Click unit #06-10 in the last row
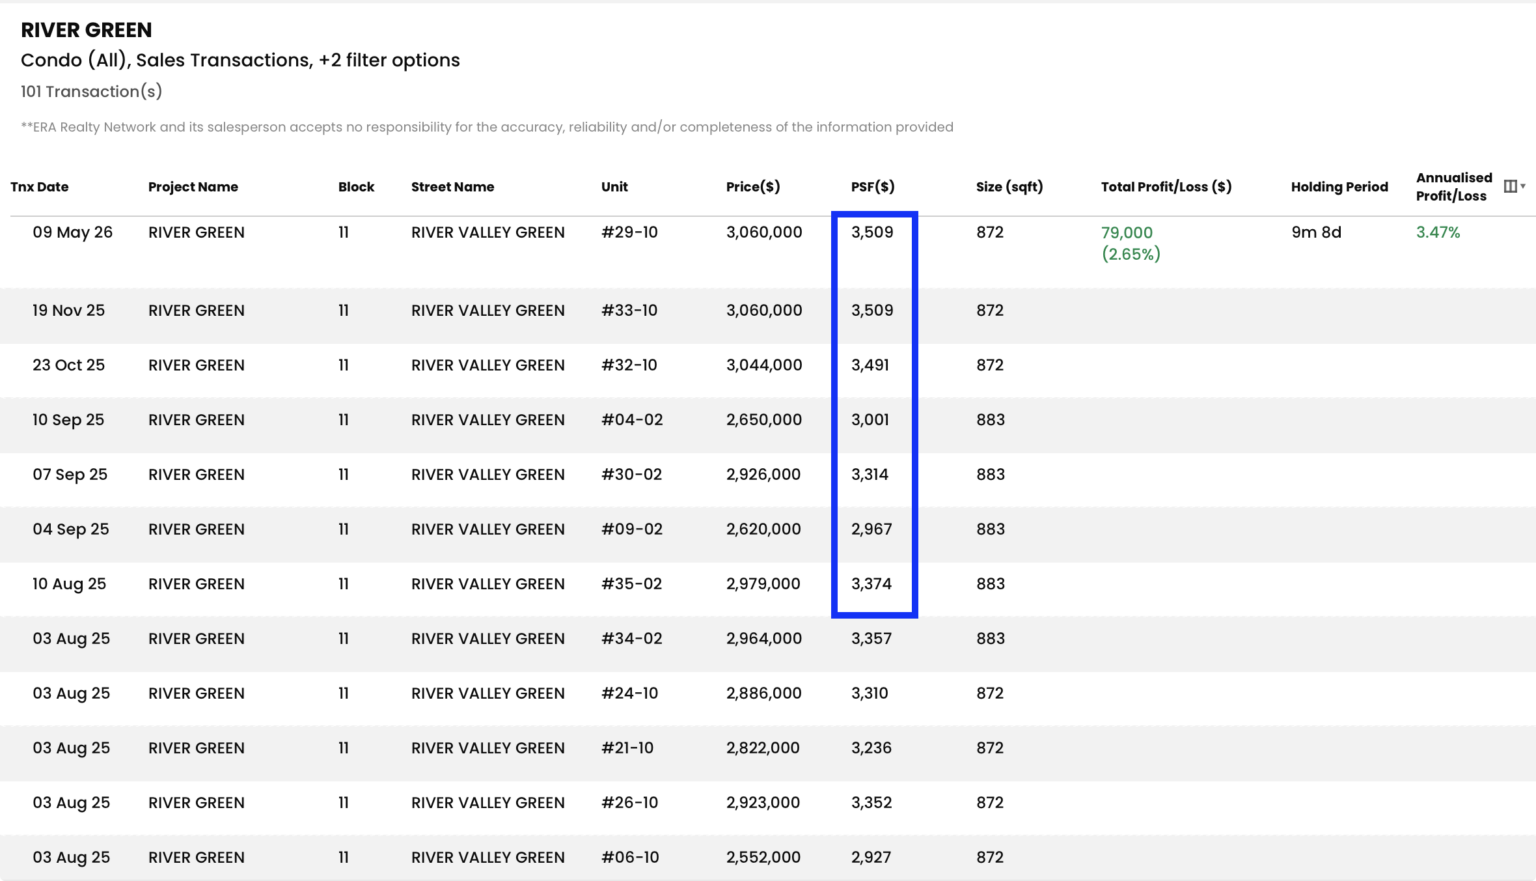The width and height of the screenshot is (1536, 881). coord(630,858)
